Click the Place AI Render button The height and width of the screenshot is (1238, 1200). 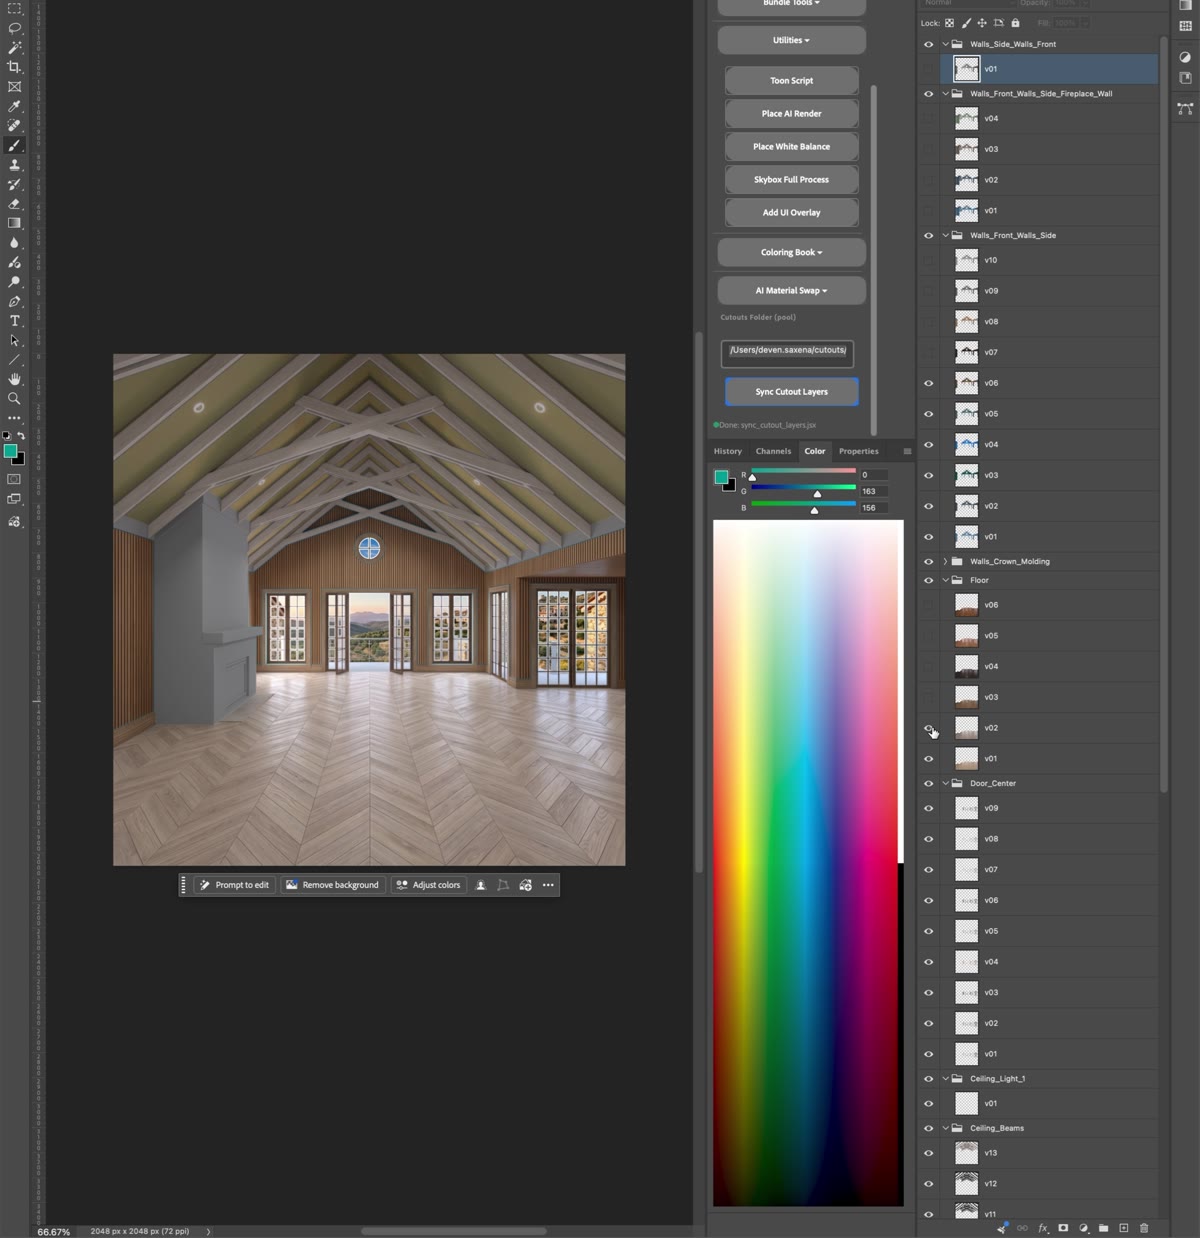tap(791, 114)
